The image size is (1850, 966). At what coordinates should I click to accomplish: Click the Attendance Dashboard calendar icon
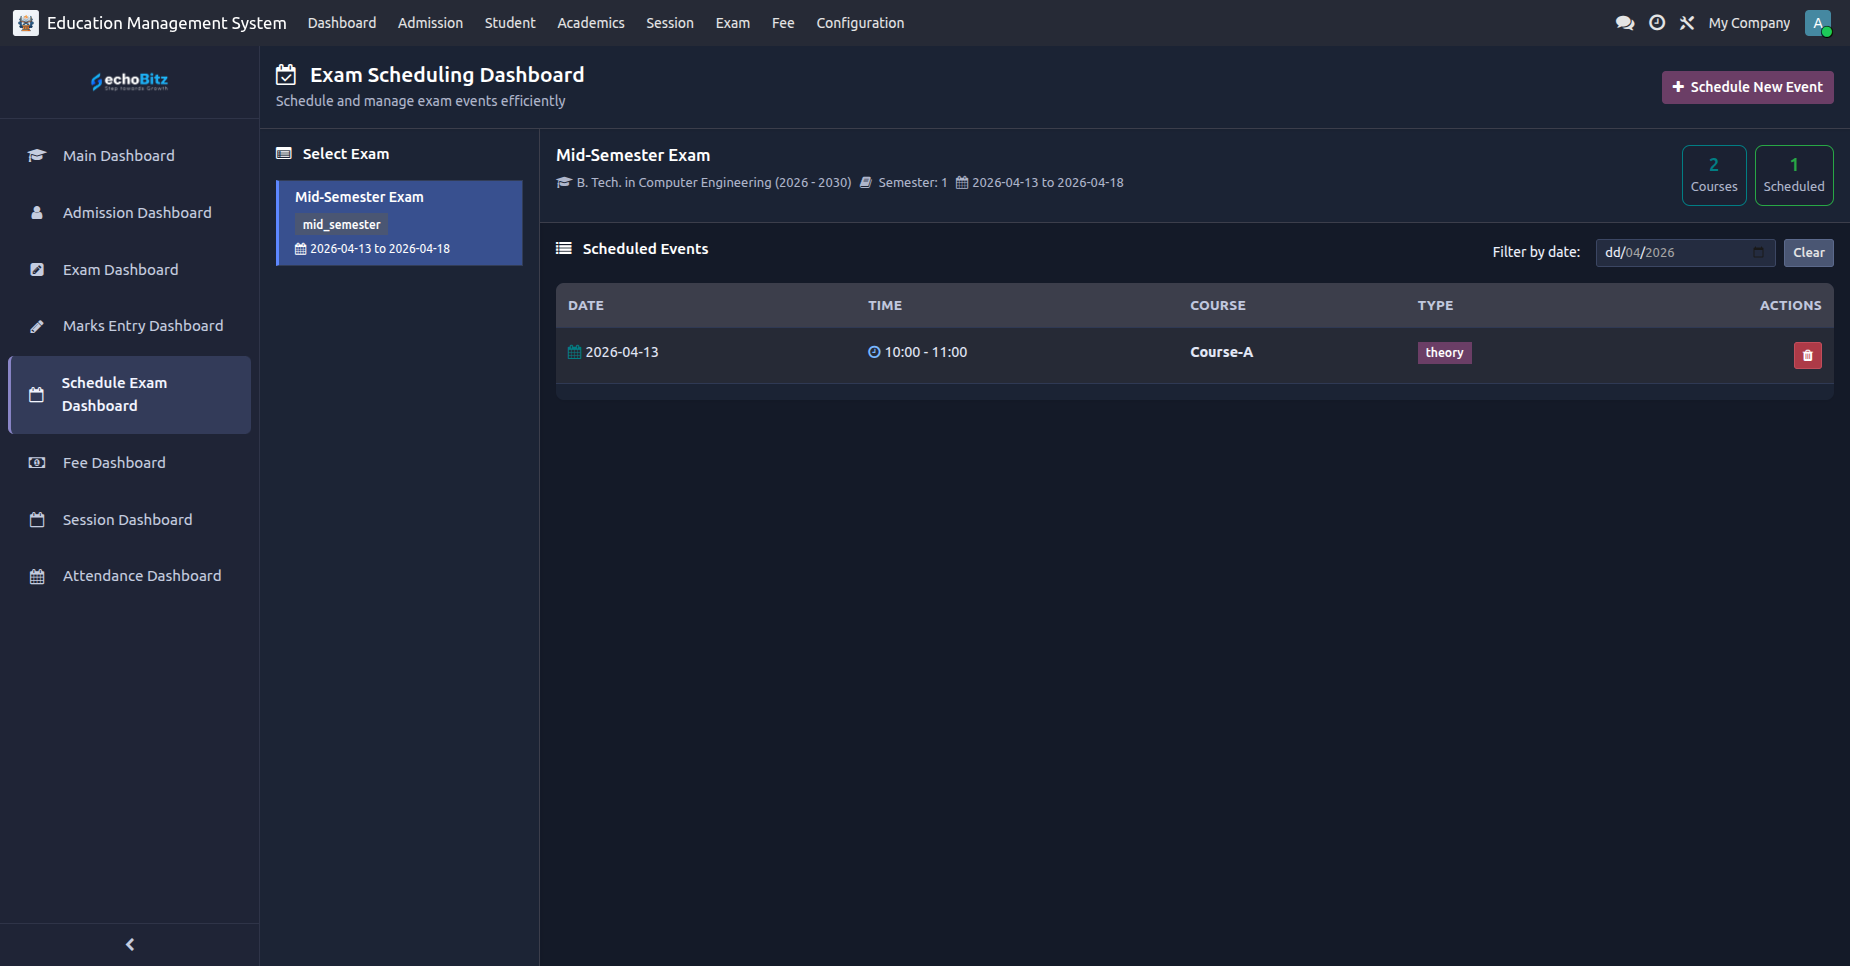(37, 576)
